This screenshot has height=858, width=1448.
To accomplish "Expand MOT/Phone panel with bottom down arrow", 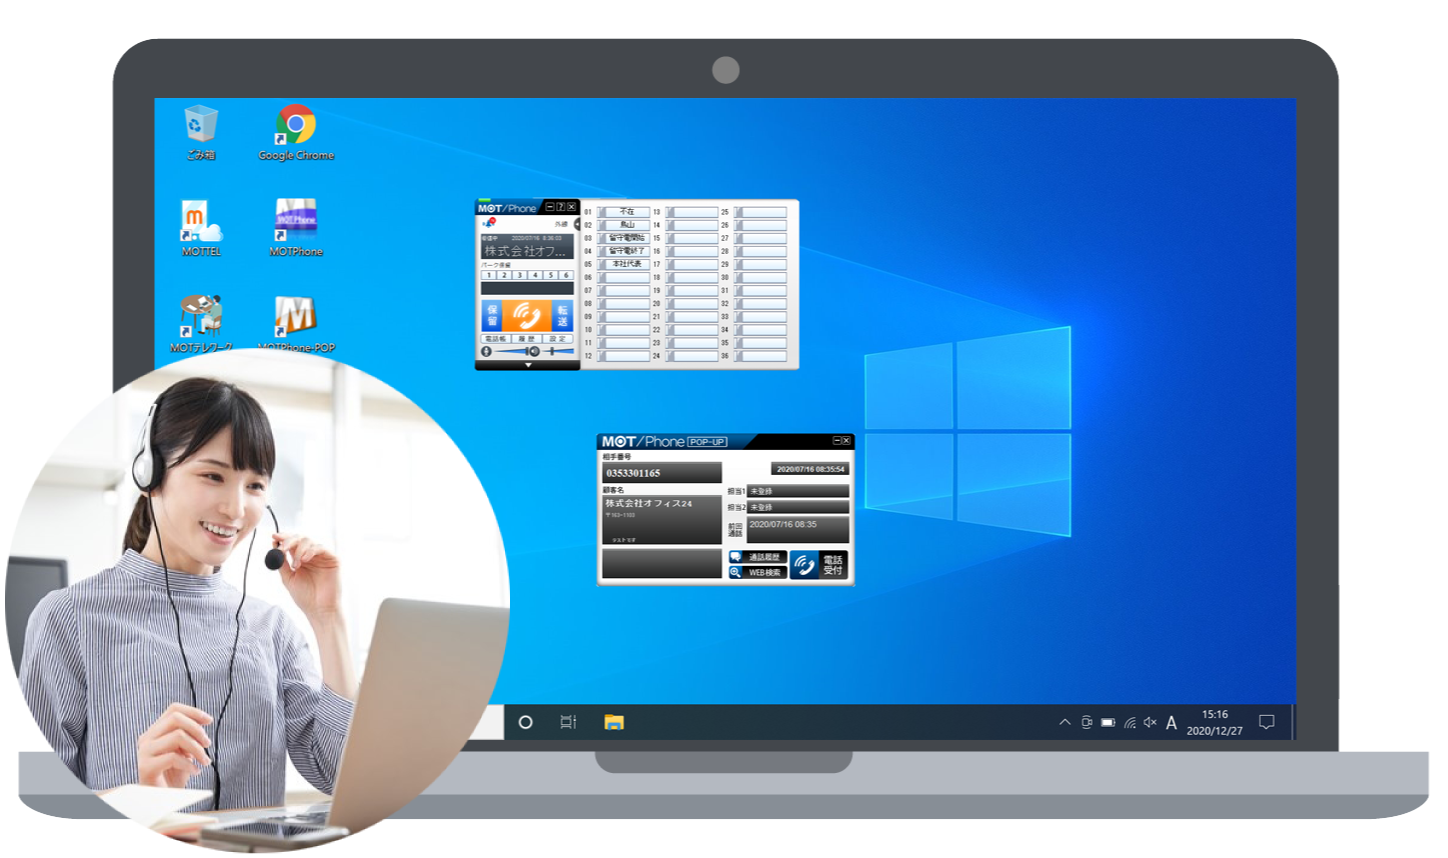I will [528, 365].
